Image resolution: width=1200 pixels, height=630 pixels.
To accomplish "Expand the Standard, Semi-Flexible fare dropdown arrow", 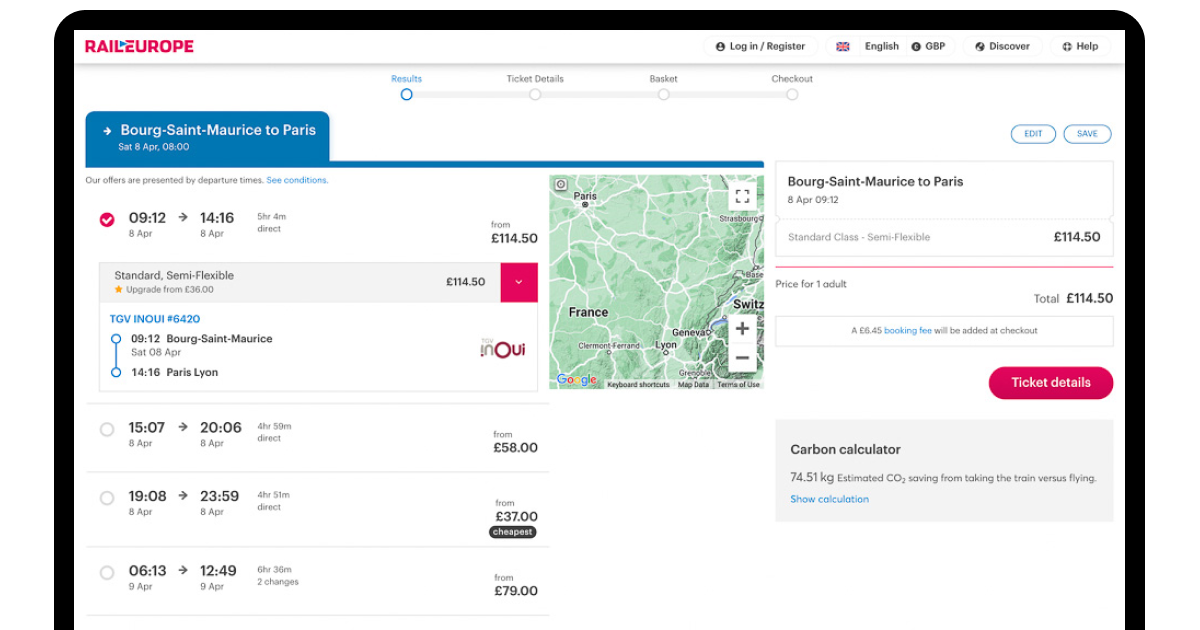I will point(519,282).
